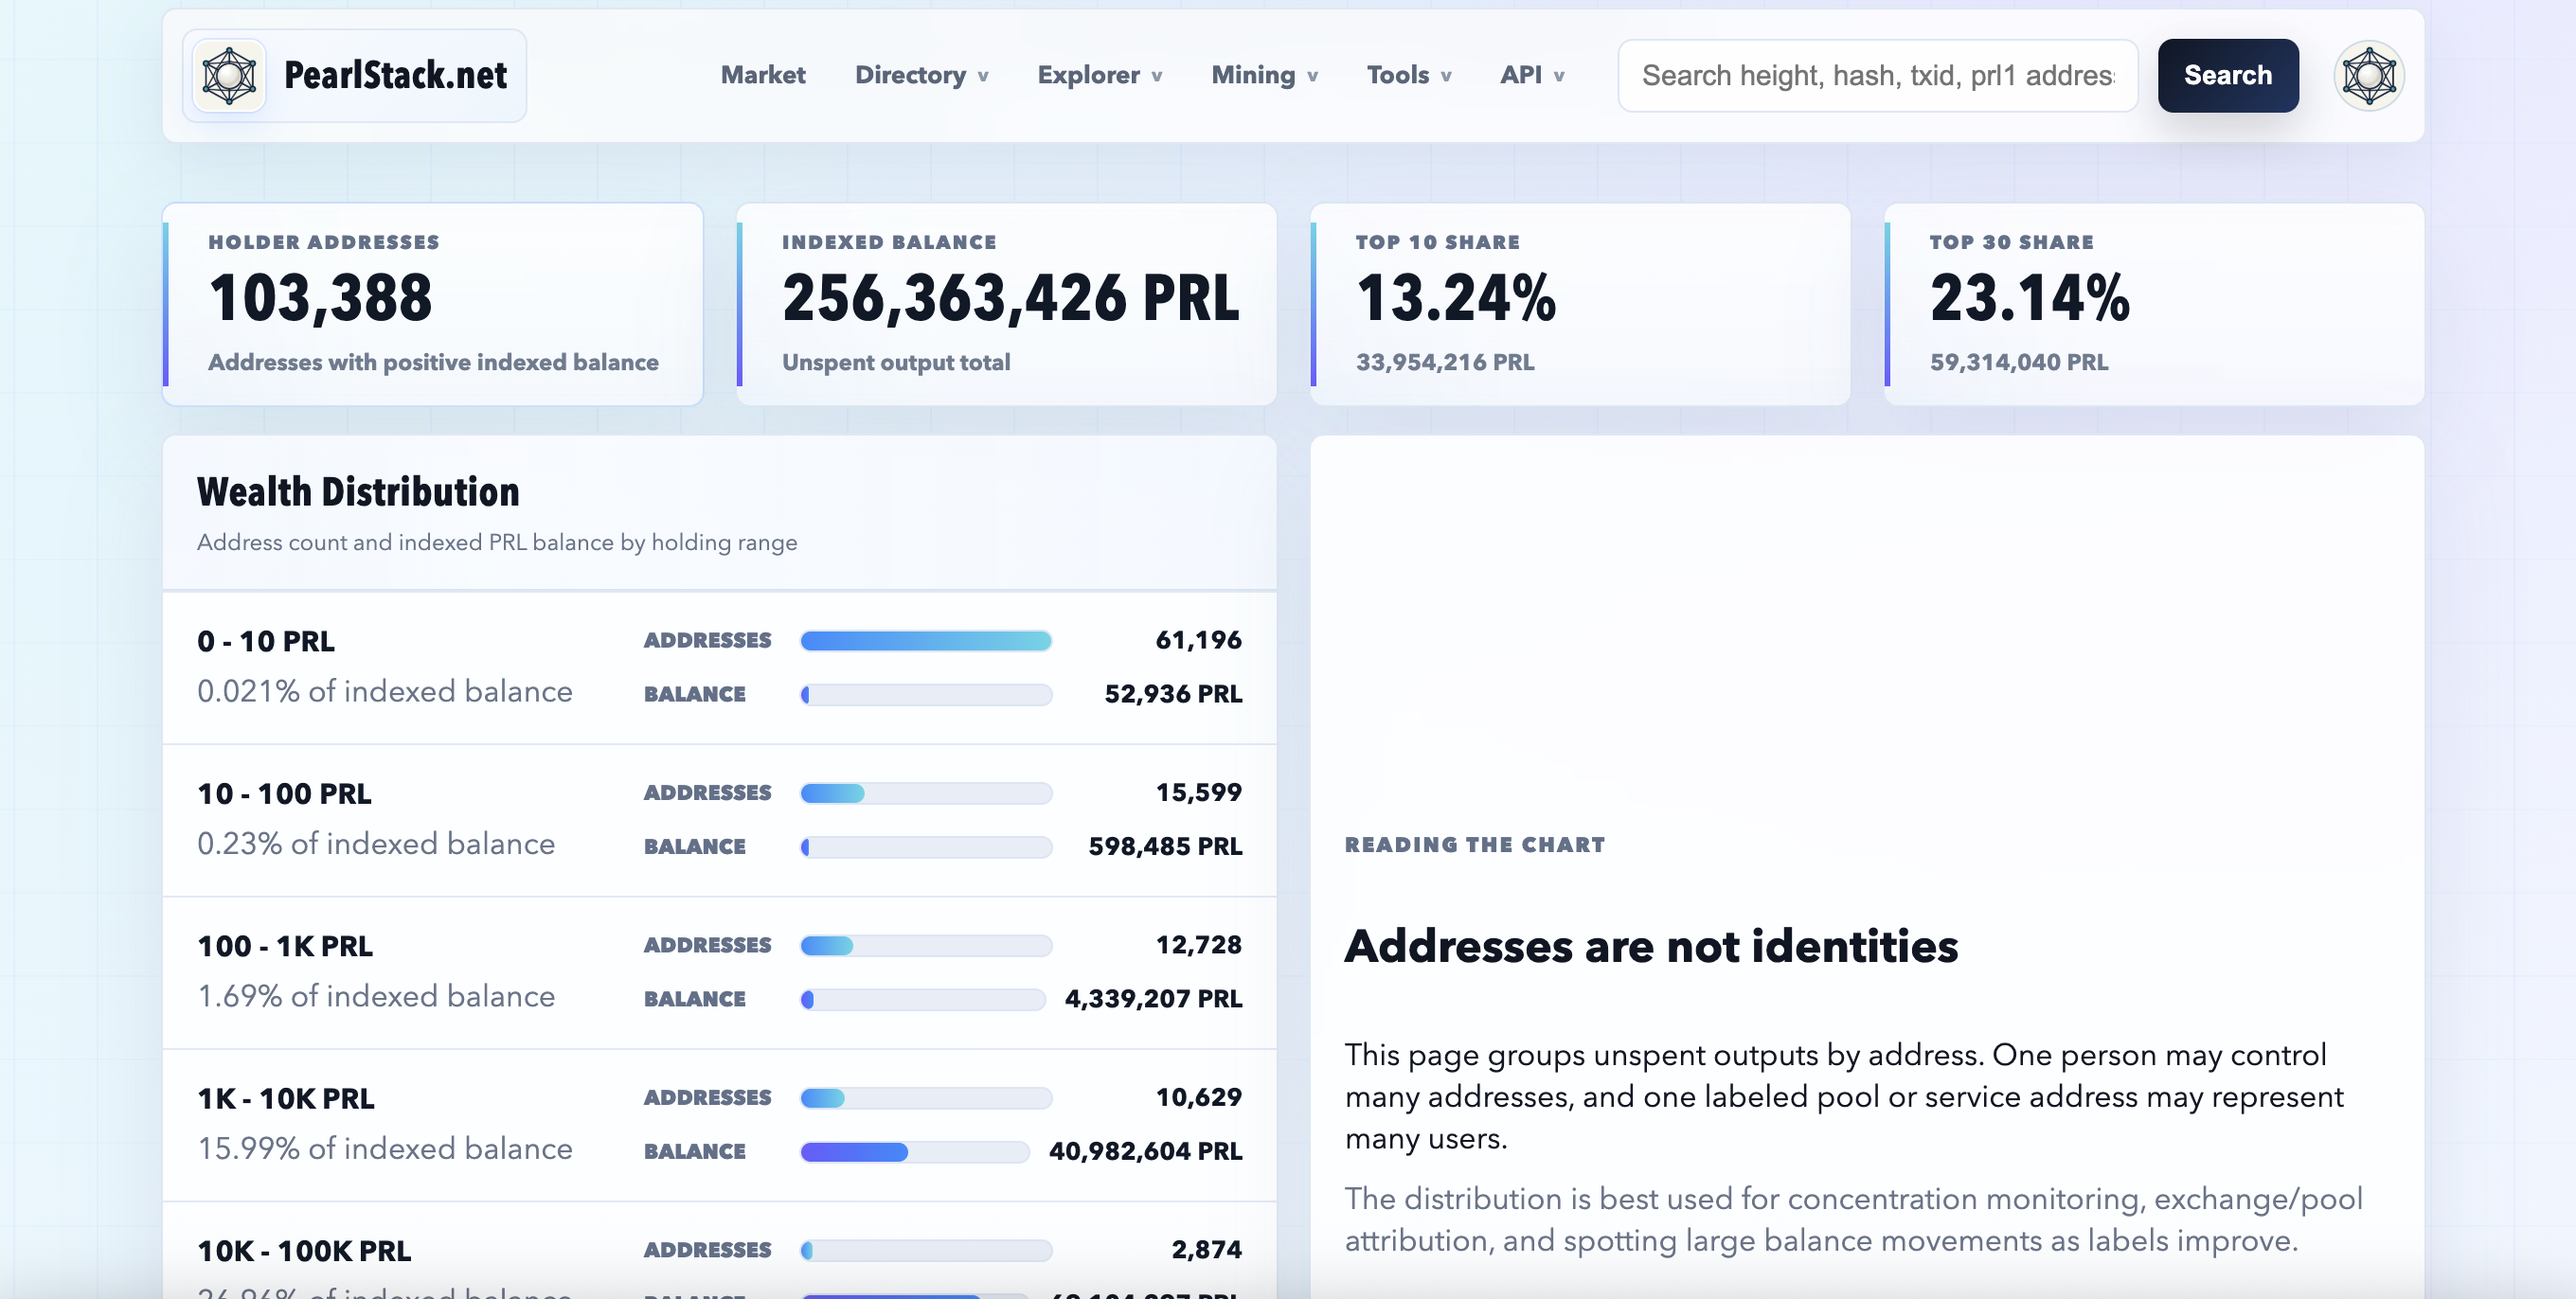Click '1.69% of indexed balance' text

point(376,996)
